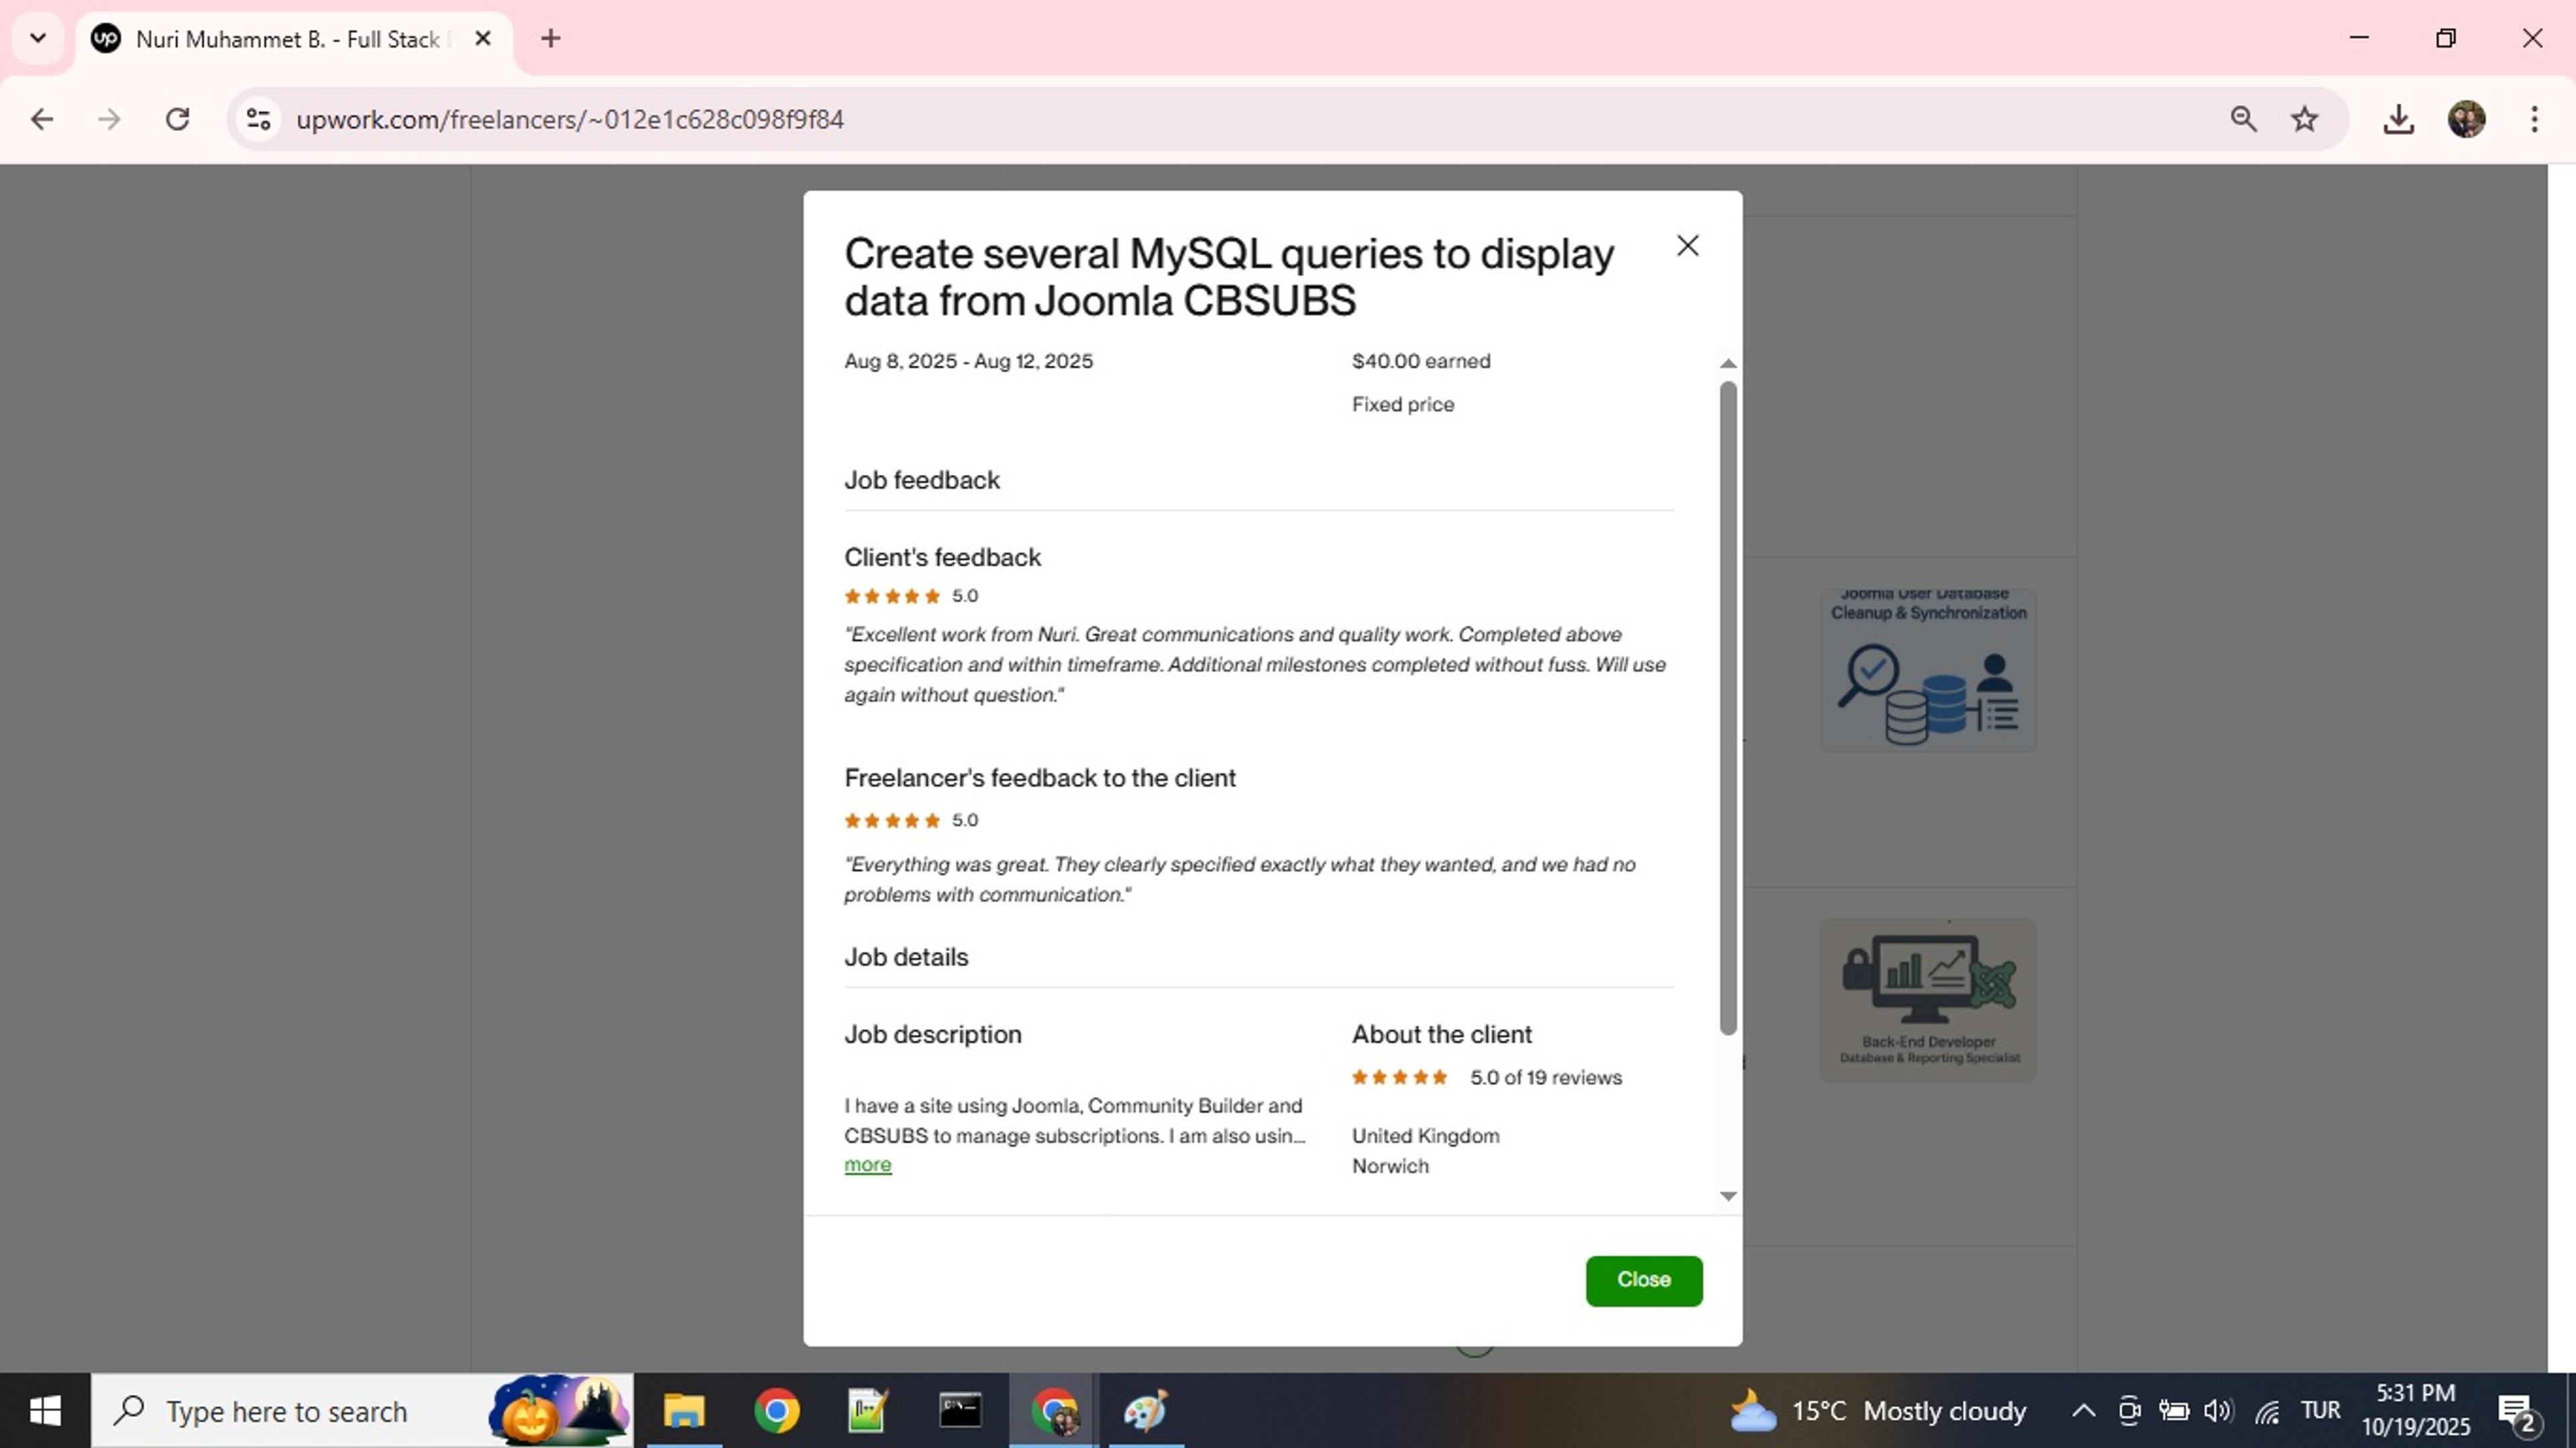
Task: Open Chrome three-dot menu
Action: [x=2534, y=120]
